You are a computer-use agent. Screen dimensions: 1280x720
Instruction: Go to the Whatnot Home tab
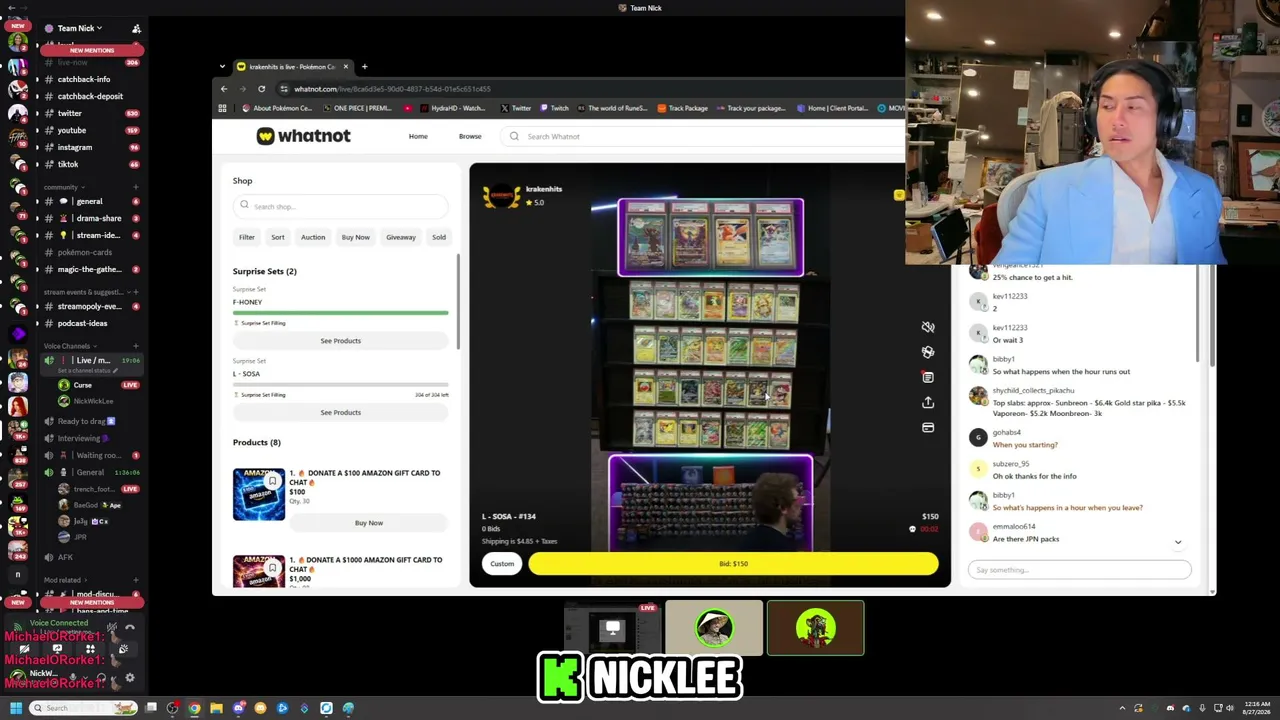418,136
